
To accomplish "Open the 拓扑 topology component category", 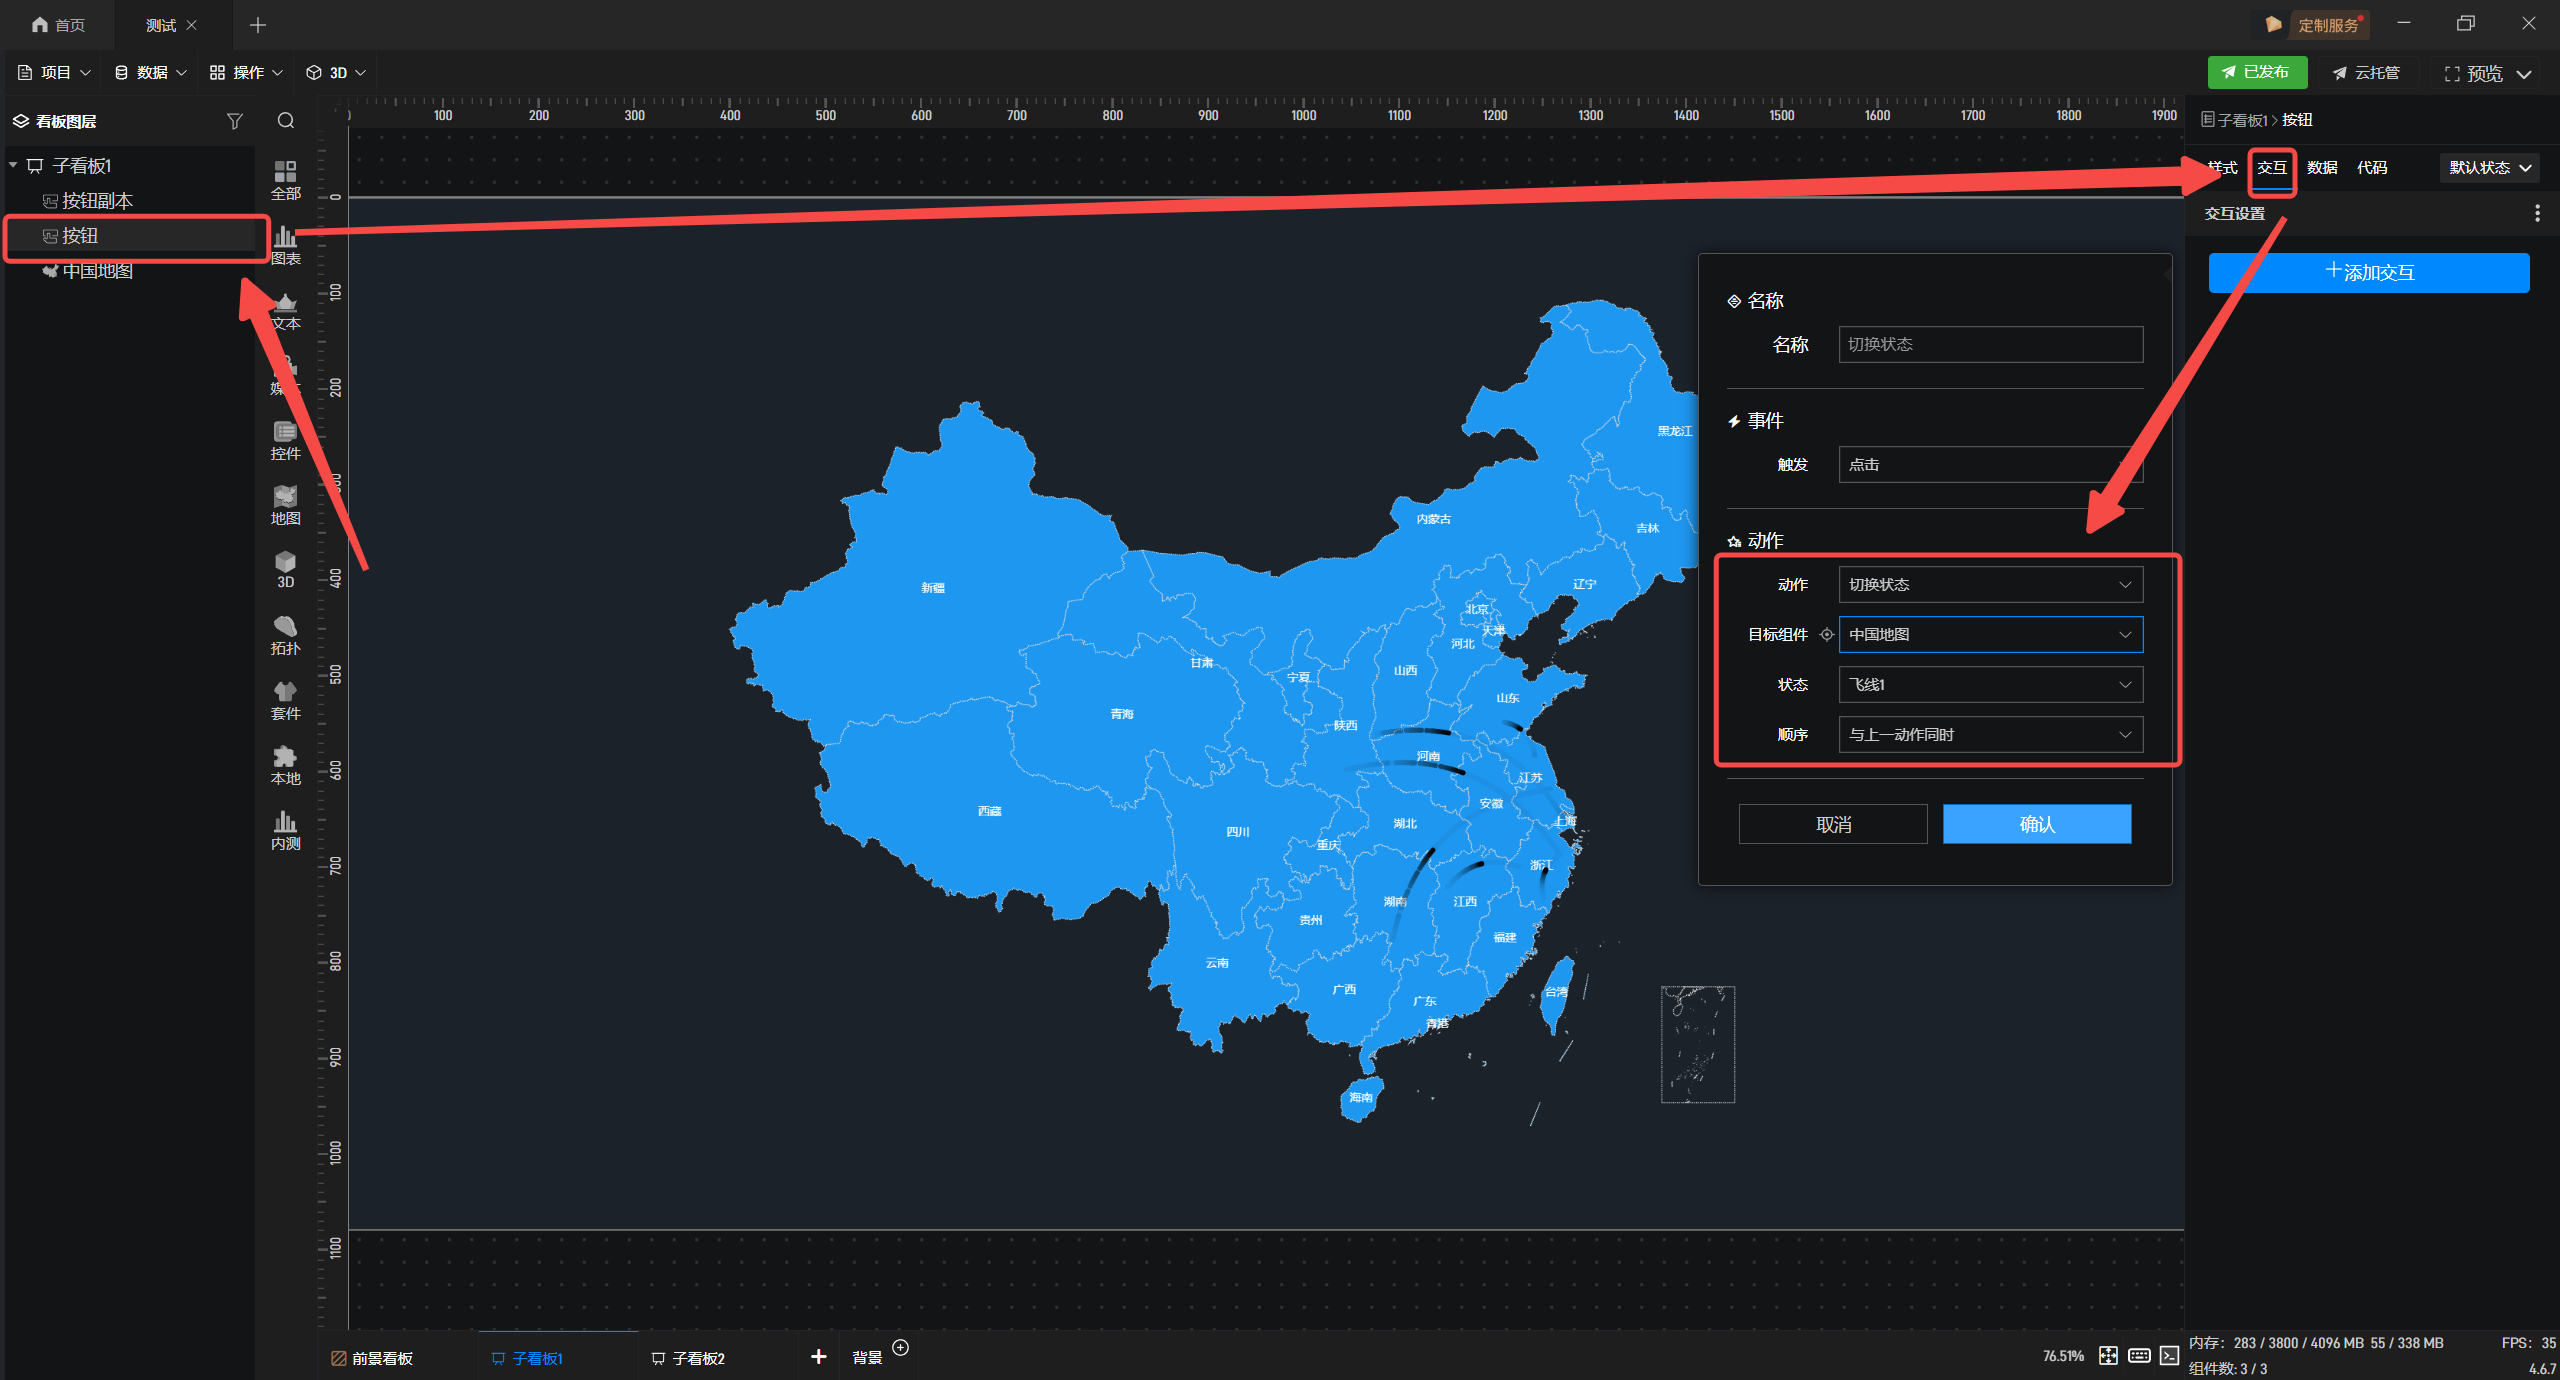I will (x=285, y=634).
